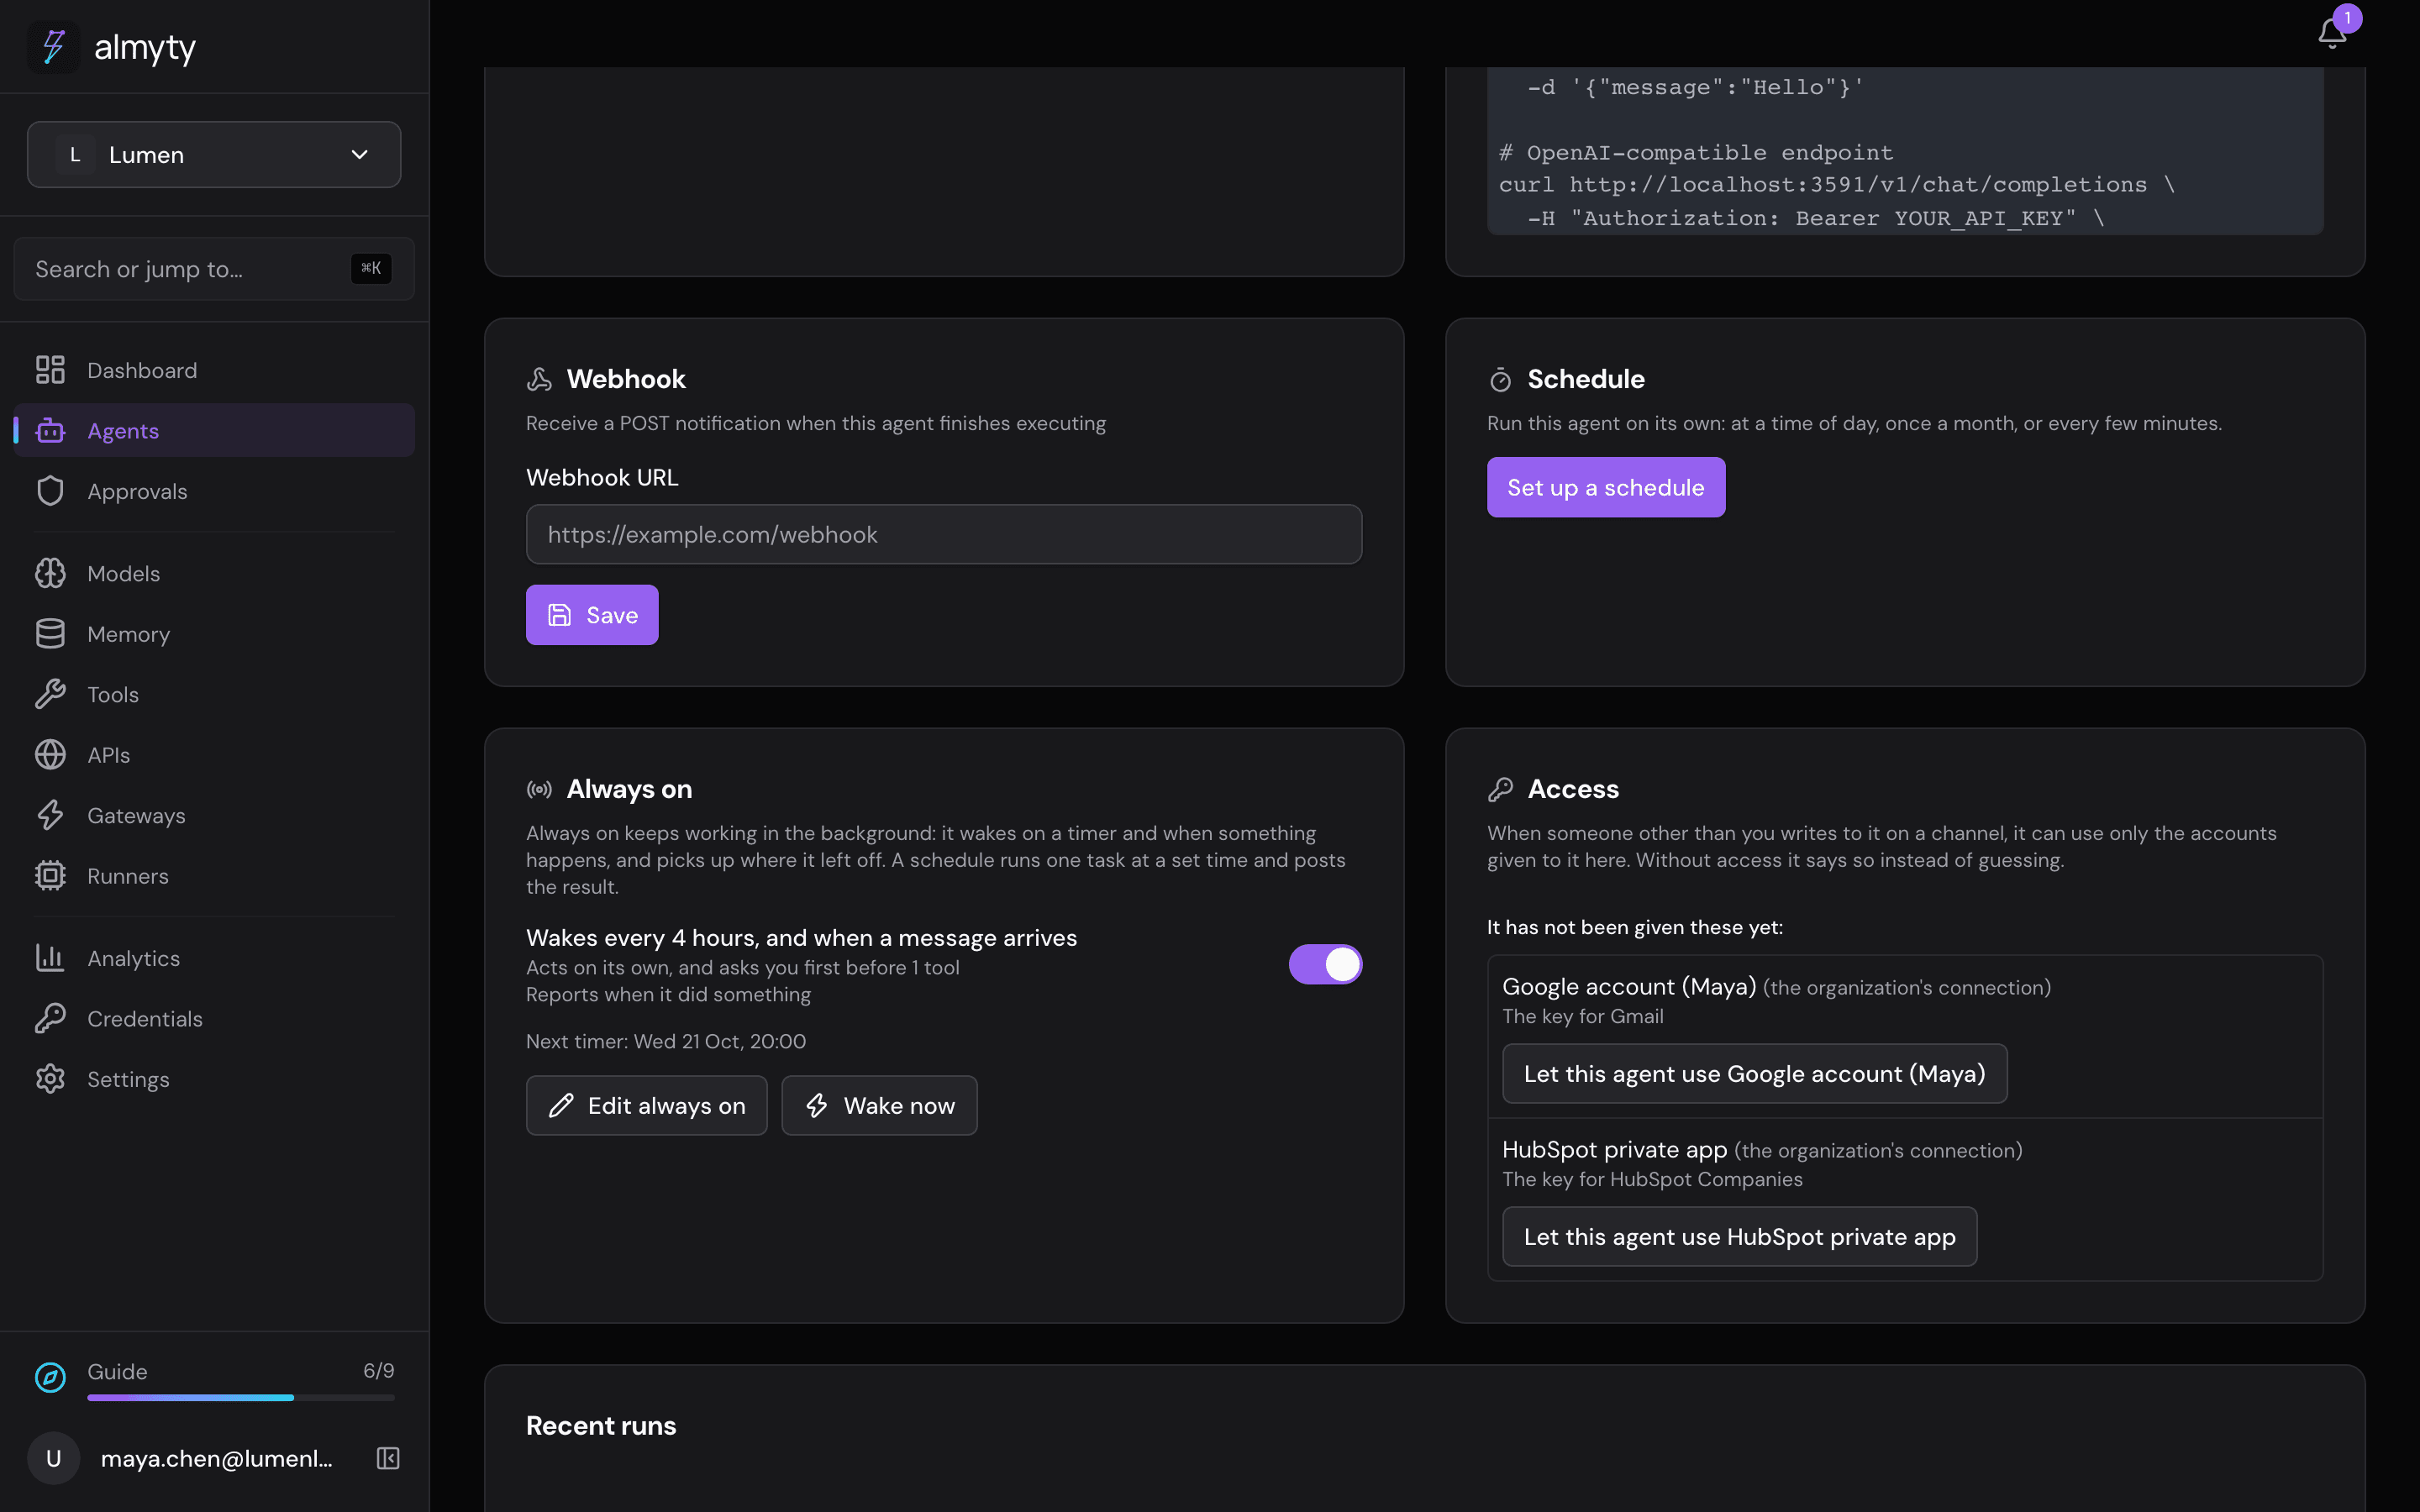Screen dimensions: 2420x1512
Task: Click the Runners chip icon
Action: (50, 875)
